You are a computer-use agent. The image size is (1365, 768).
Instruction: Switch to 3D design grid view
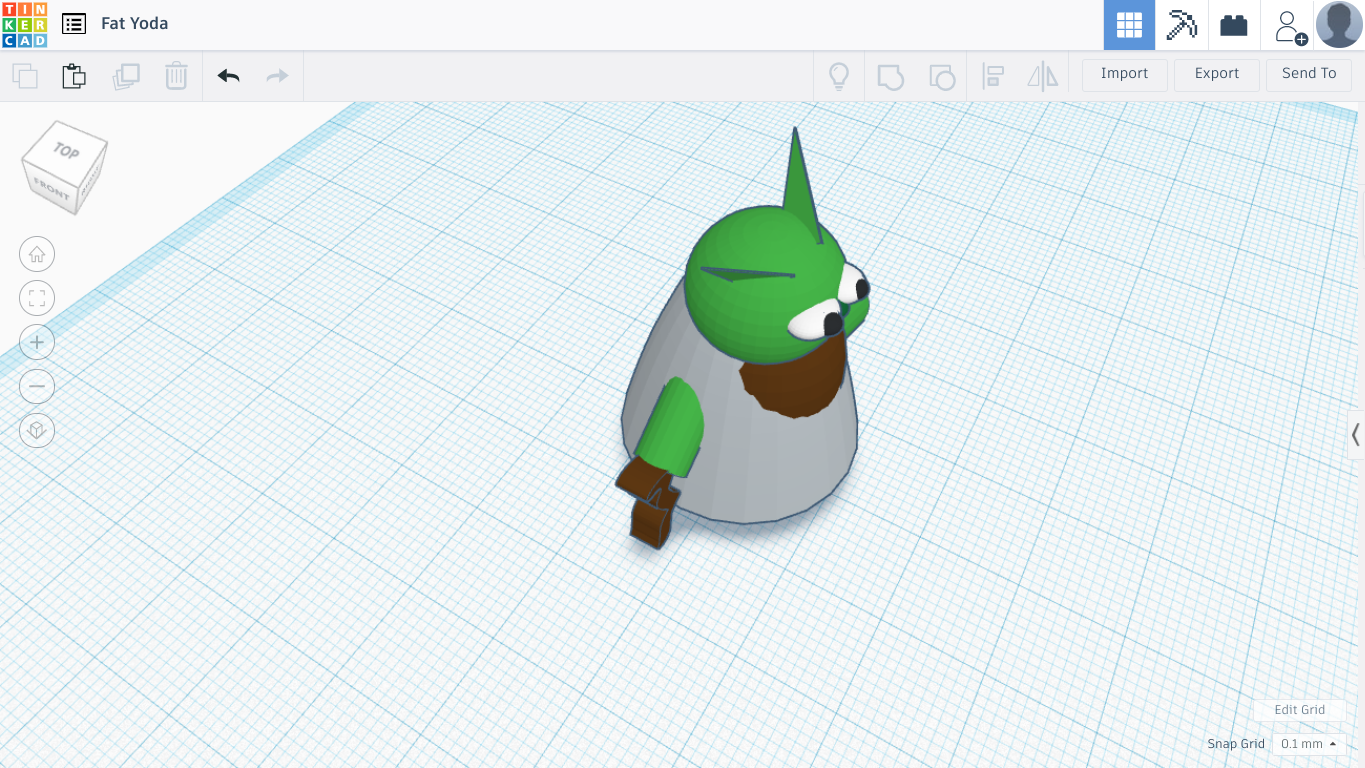point(1129,25)
